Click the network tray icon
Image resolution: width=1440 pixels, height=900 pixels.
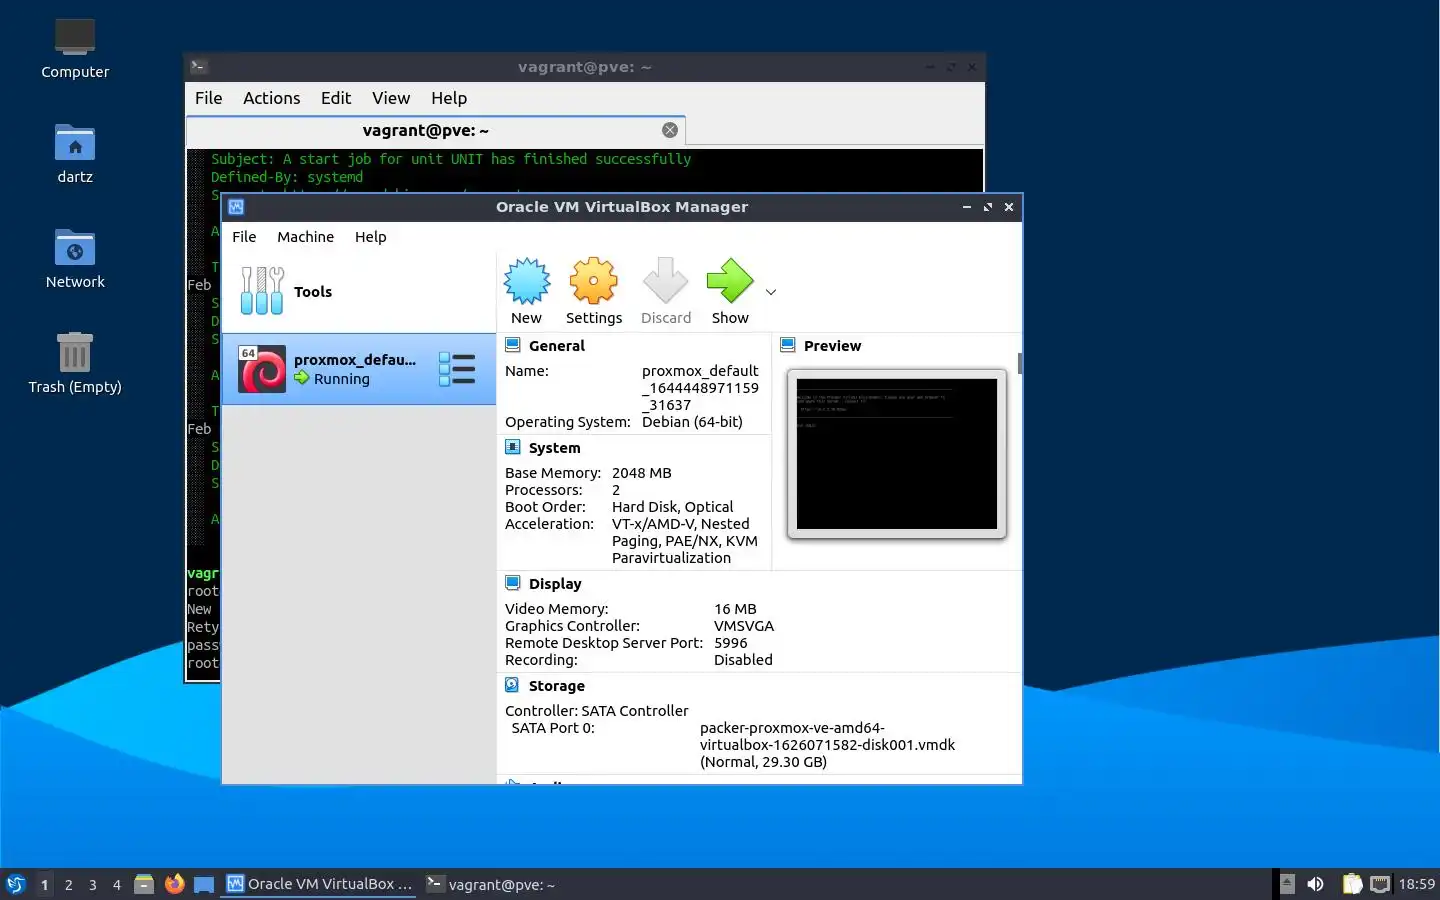click(x=1380, y=884)
